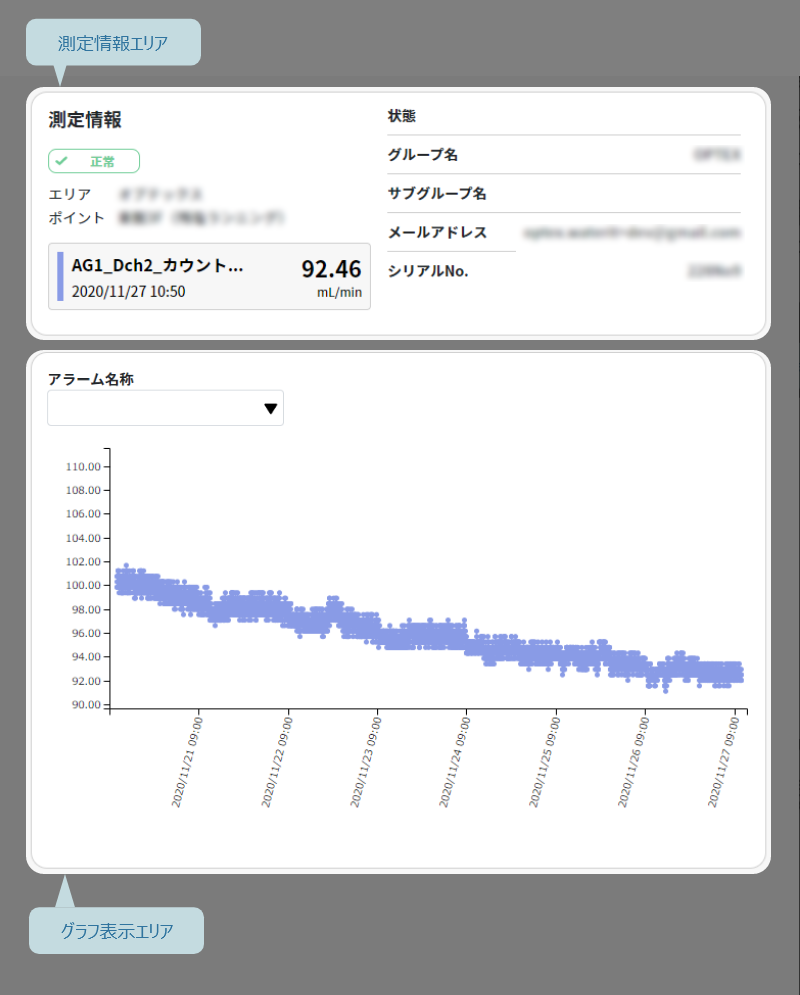The image size is (800, 995).
Task: Click the 正常 status badge
Action: click(x=94, y=161)
